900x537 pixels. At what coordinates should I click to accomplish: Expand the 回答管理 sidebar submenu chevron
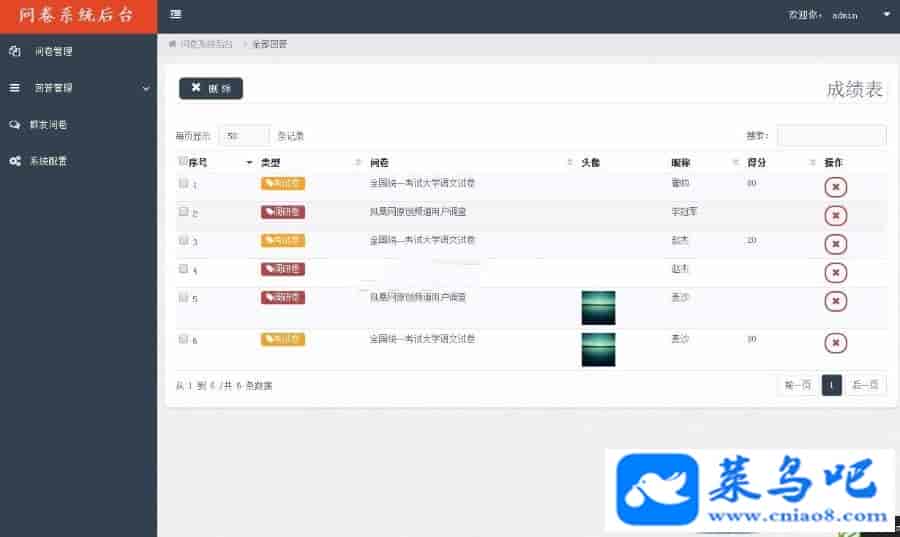point(146,88)
